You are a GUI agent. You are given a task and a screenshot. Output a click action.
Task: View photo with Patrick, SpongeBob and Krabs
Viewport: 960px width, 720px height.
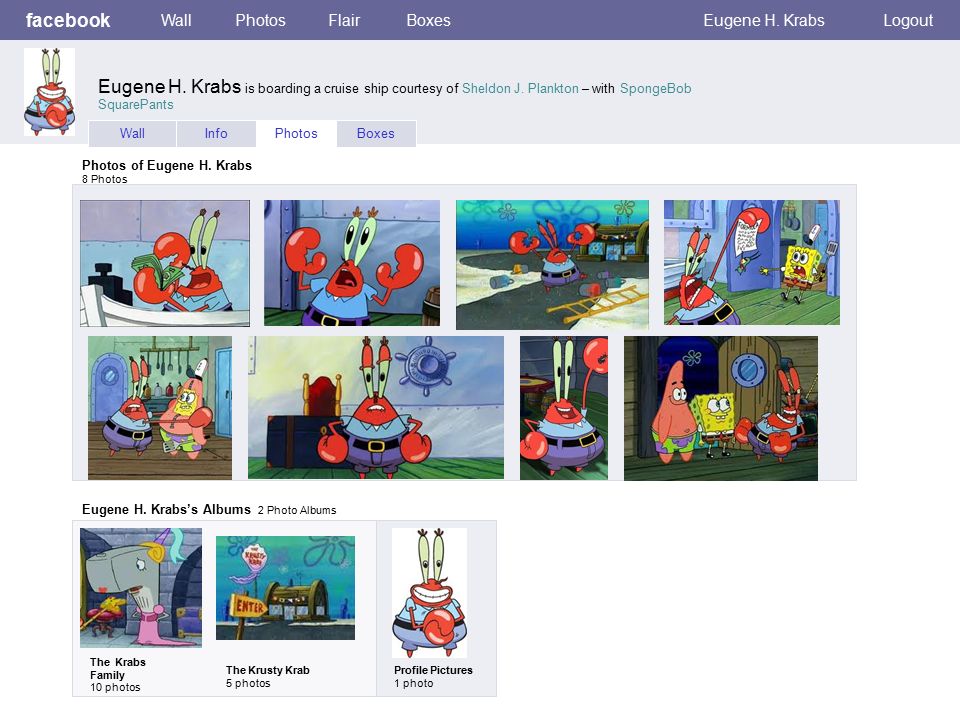(721, 408)
